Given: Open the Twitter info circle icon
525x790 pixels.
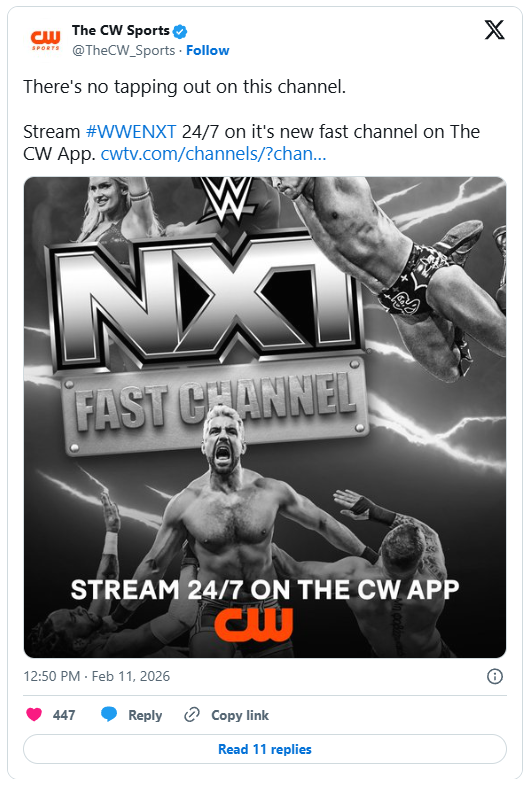Looking at the screenshot, I should pos(495,676).
